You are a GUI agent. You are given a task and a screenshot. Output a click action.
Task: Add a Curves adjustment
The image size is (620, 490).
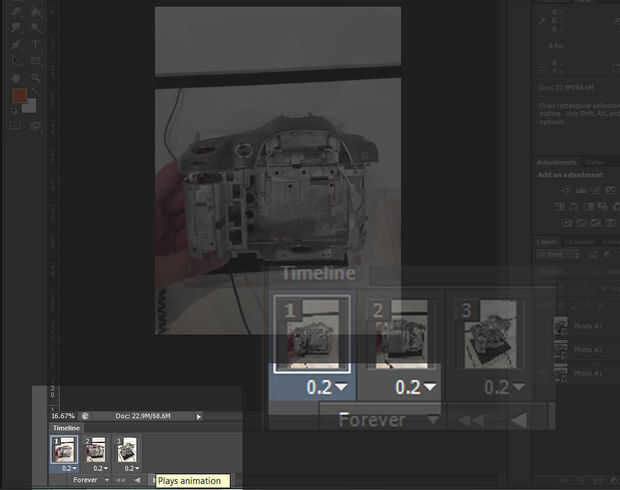coord(596,190)
